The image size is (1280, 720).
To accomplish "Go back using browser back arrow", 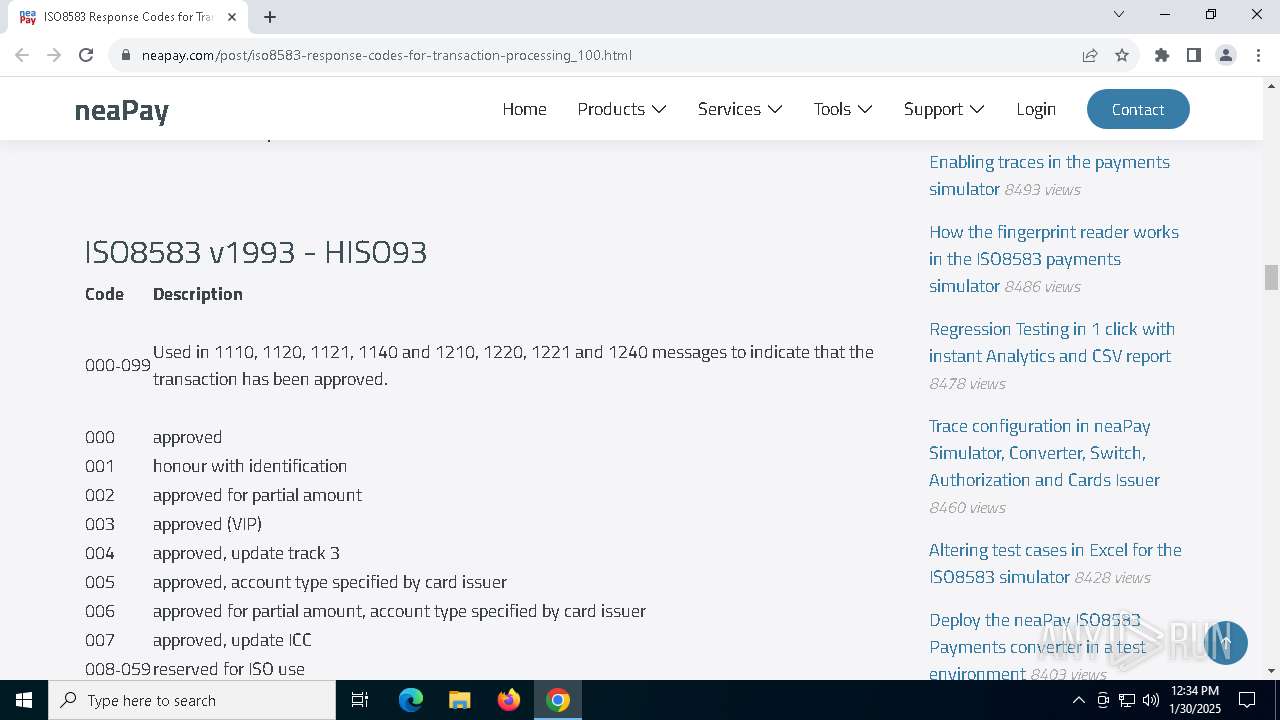I will (x=22, y=55).
